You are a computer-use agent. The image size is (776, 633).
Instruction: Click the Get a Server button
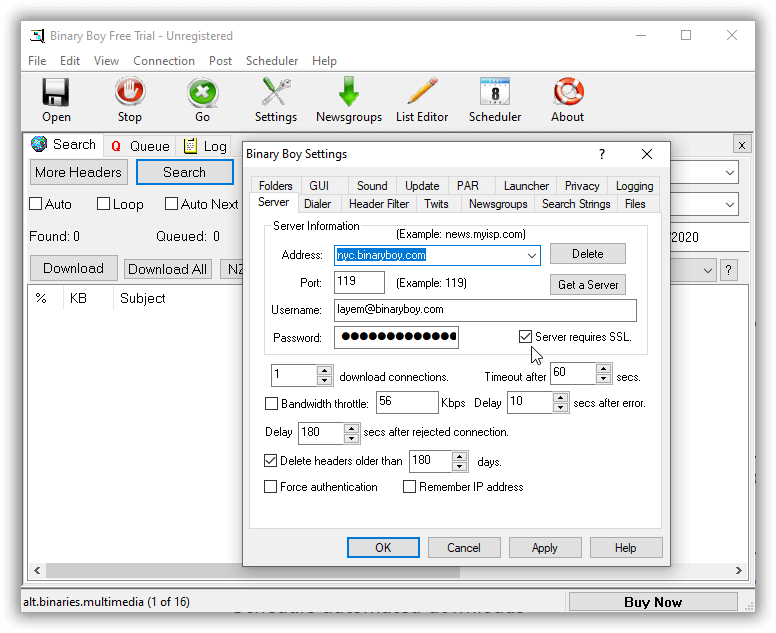[x=587, y=285]
